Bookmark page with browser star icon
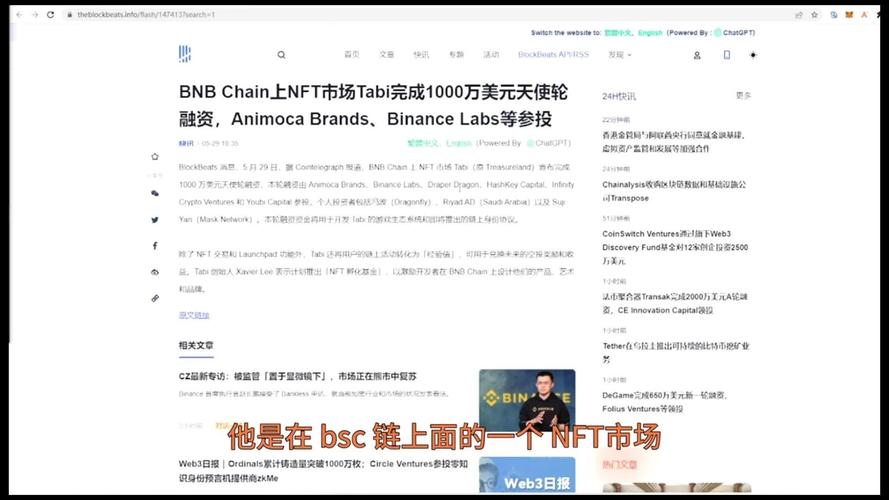The height and width of the screenshot is (500, 889). (815, 15)
